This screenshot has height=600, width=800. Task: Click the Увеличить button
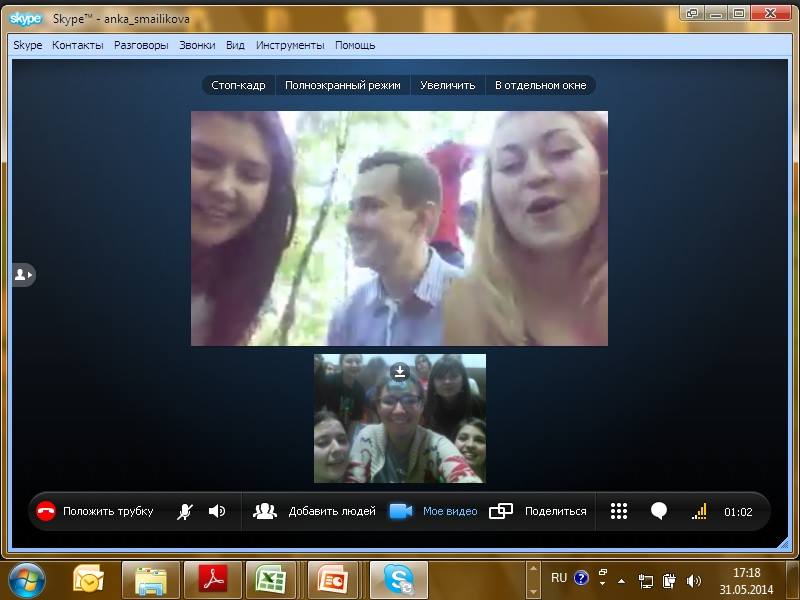[447, 85]
